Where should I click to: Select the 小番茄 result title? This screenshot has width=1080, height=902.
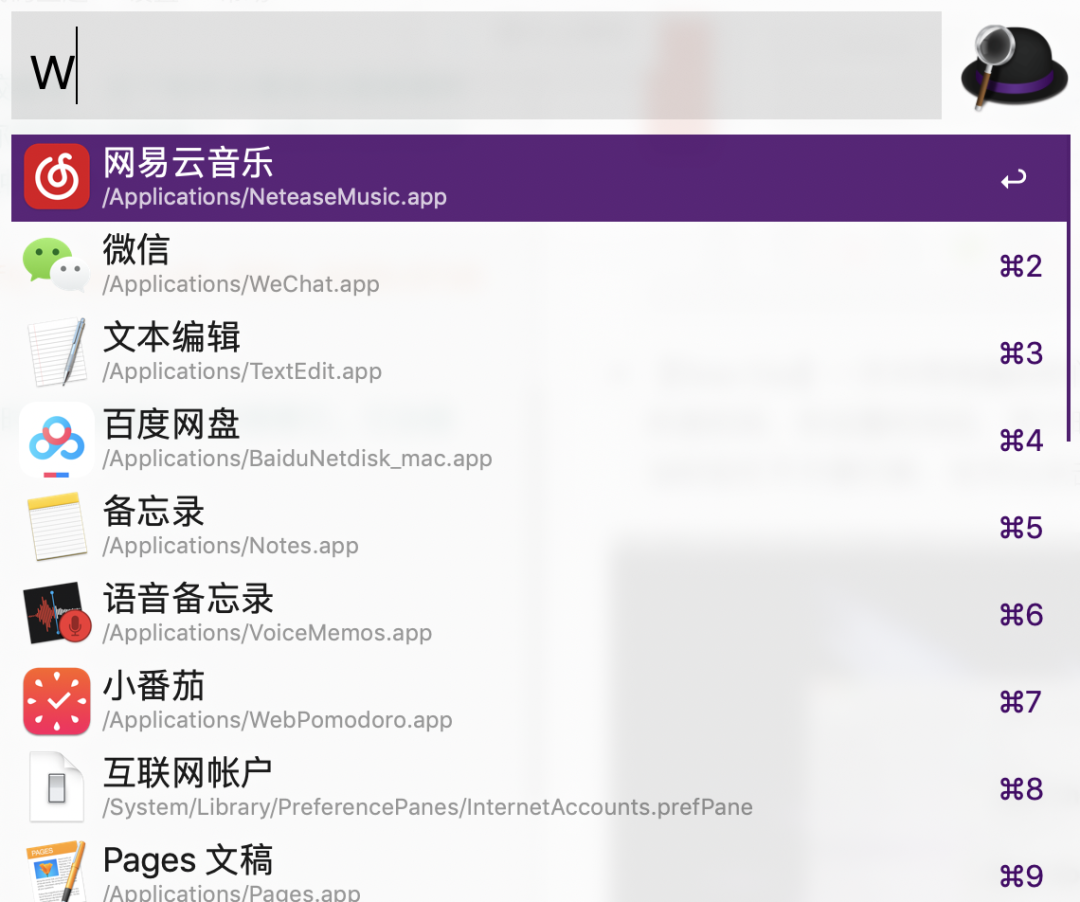[154, 686]
